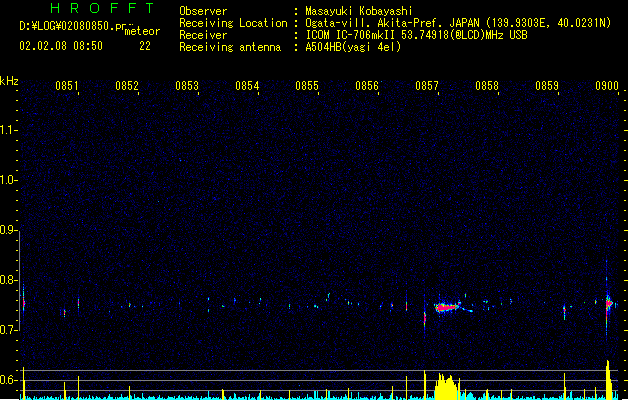Click the gray frequency range bar on left axis
The height and width of the screenshot is (400, 629).
(20, 280)
